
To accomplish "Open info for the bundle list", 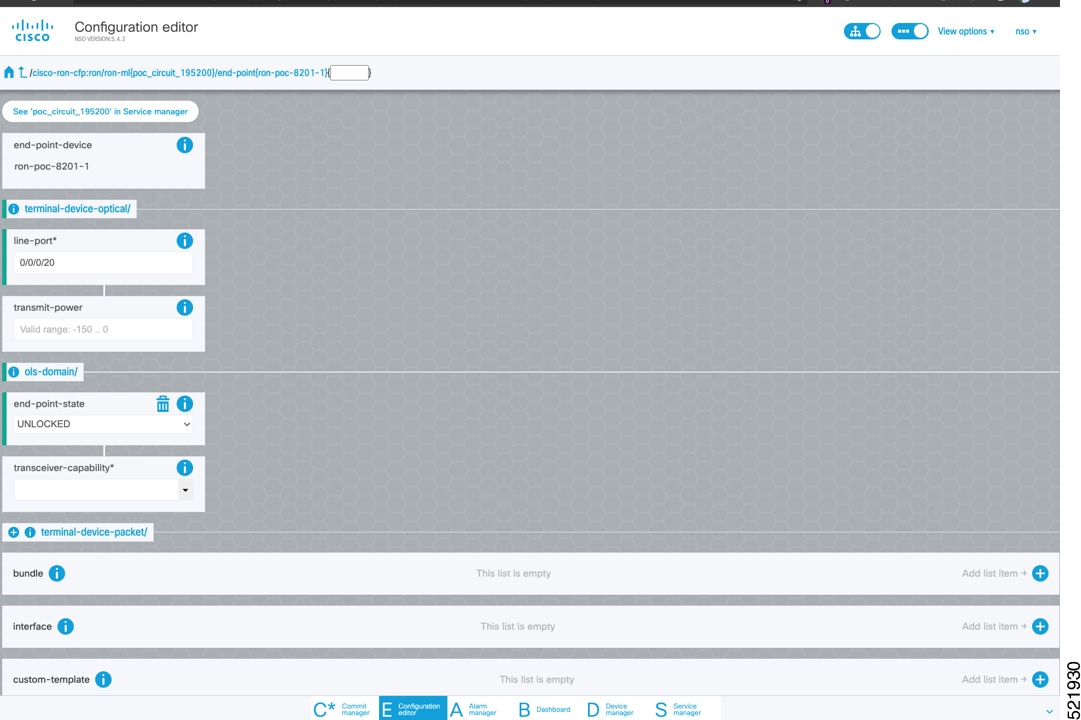I will click(57, 573).
